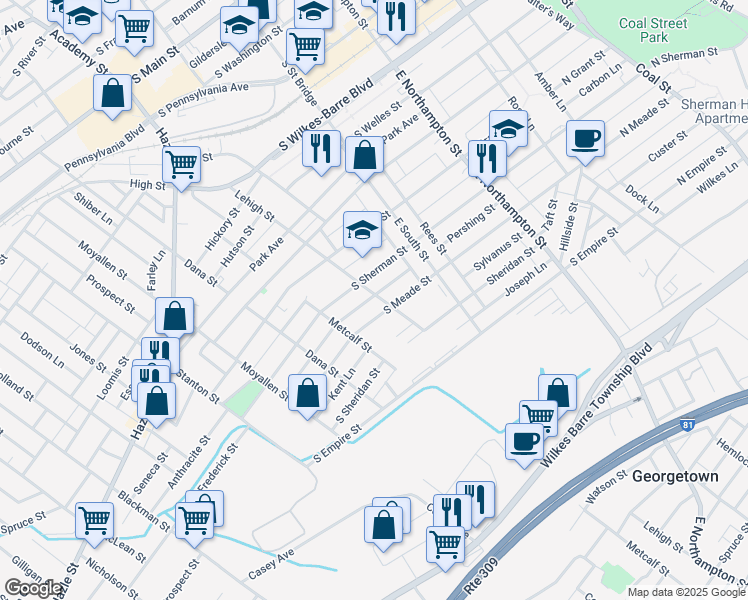Open the shopping bag marker below Loomis St
Viewport: 748px width, 600px height.
pos(156,401)
